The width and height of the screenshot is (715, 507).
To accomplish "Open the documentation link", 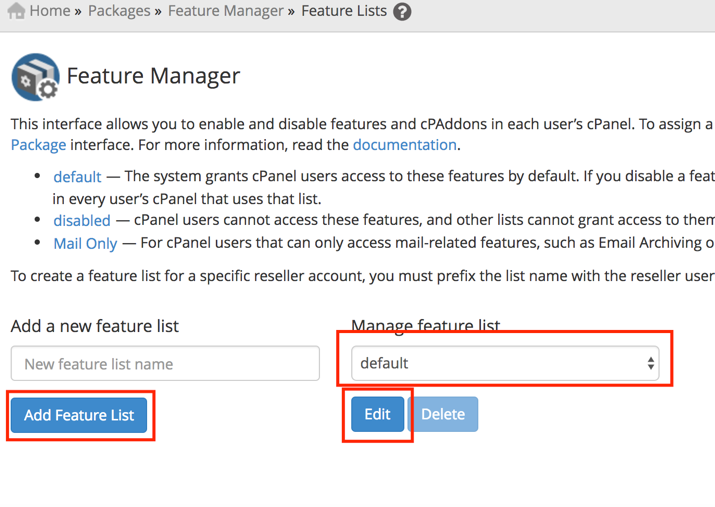I will pyautogui.click(x=405, y=145).
